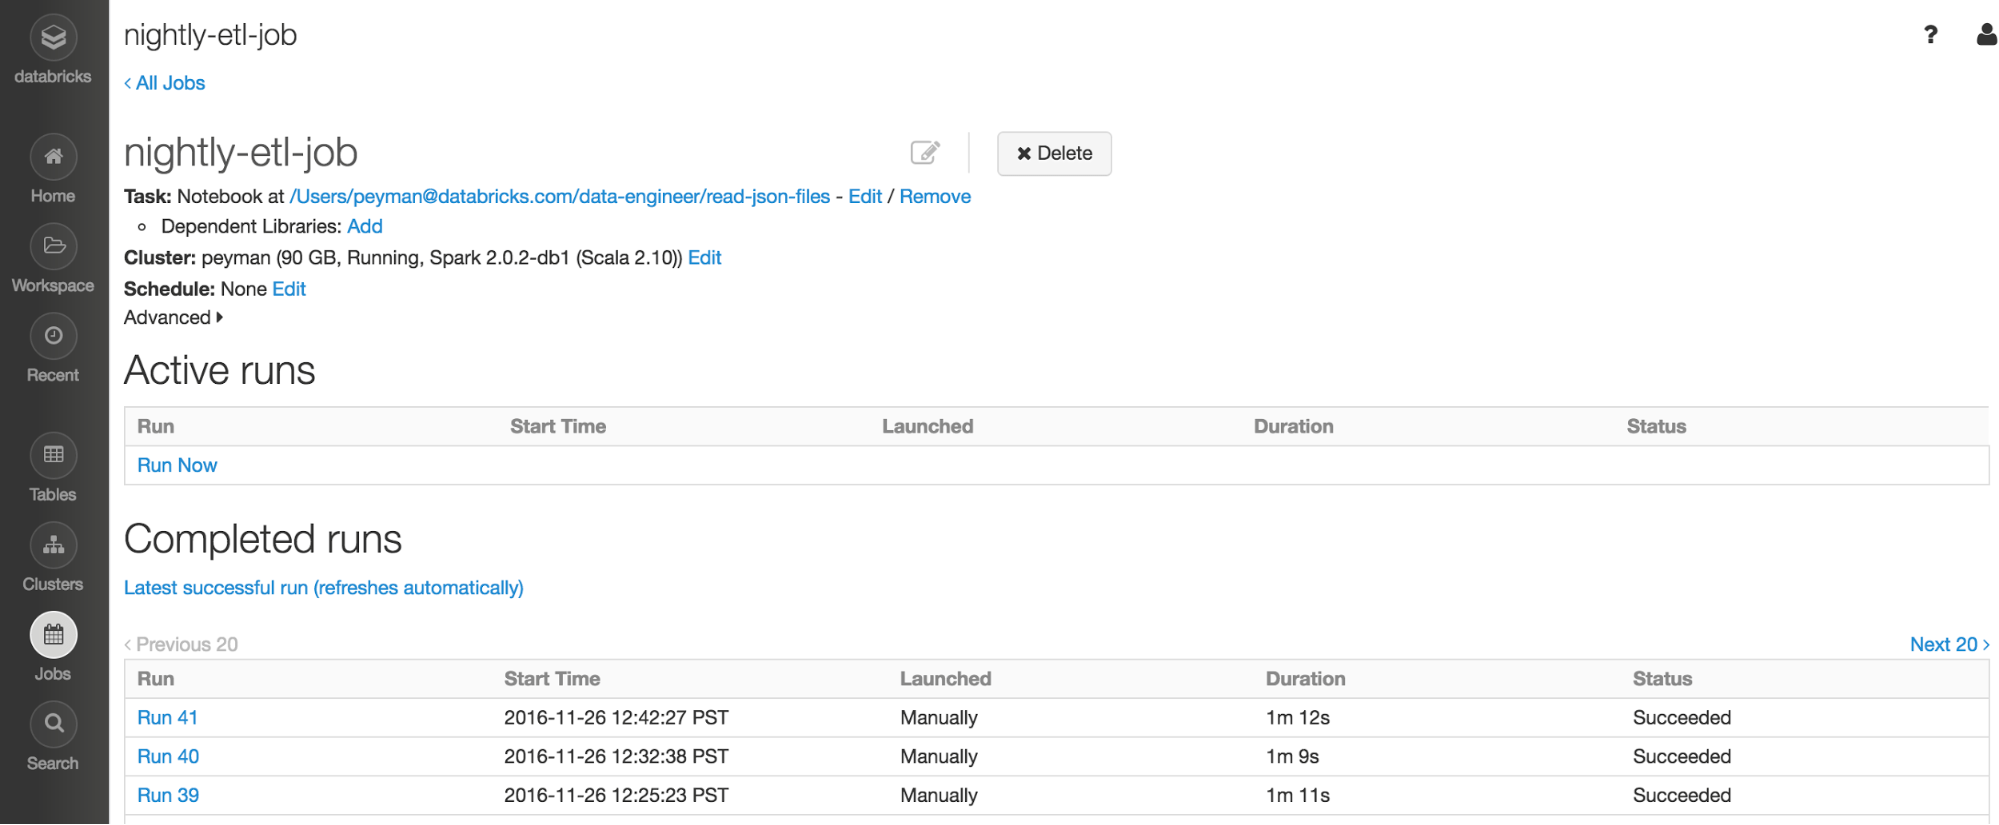Viewport: 1999px width, 825px height.
Task: Open the Workspace folder icon
Action: [x=53, y=247]
